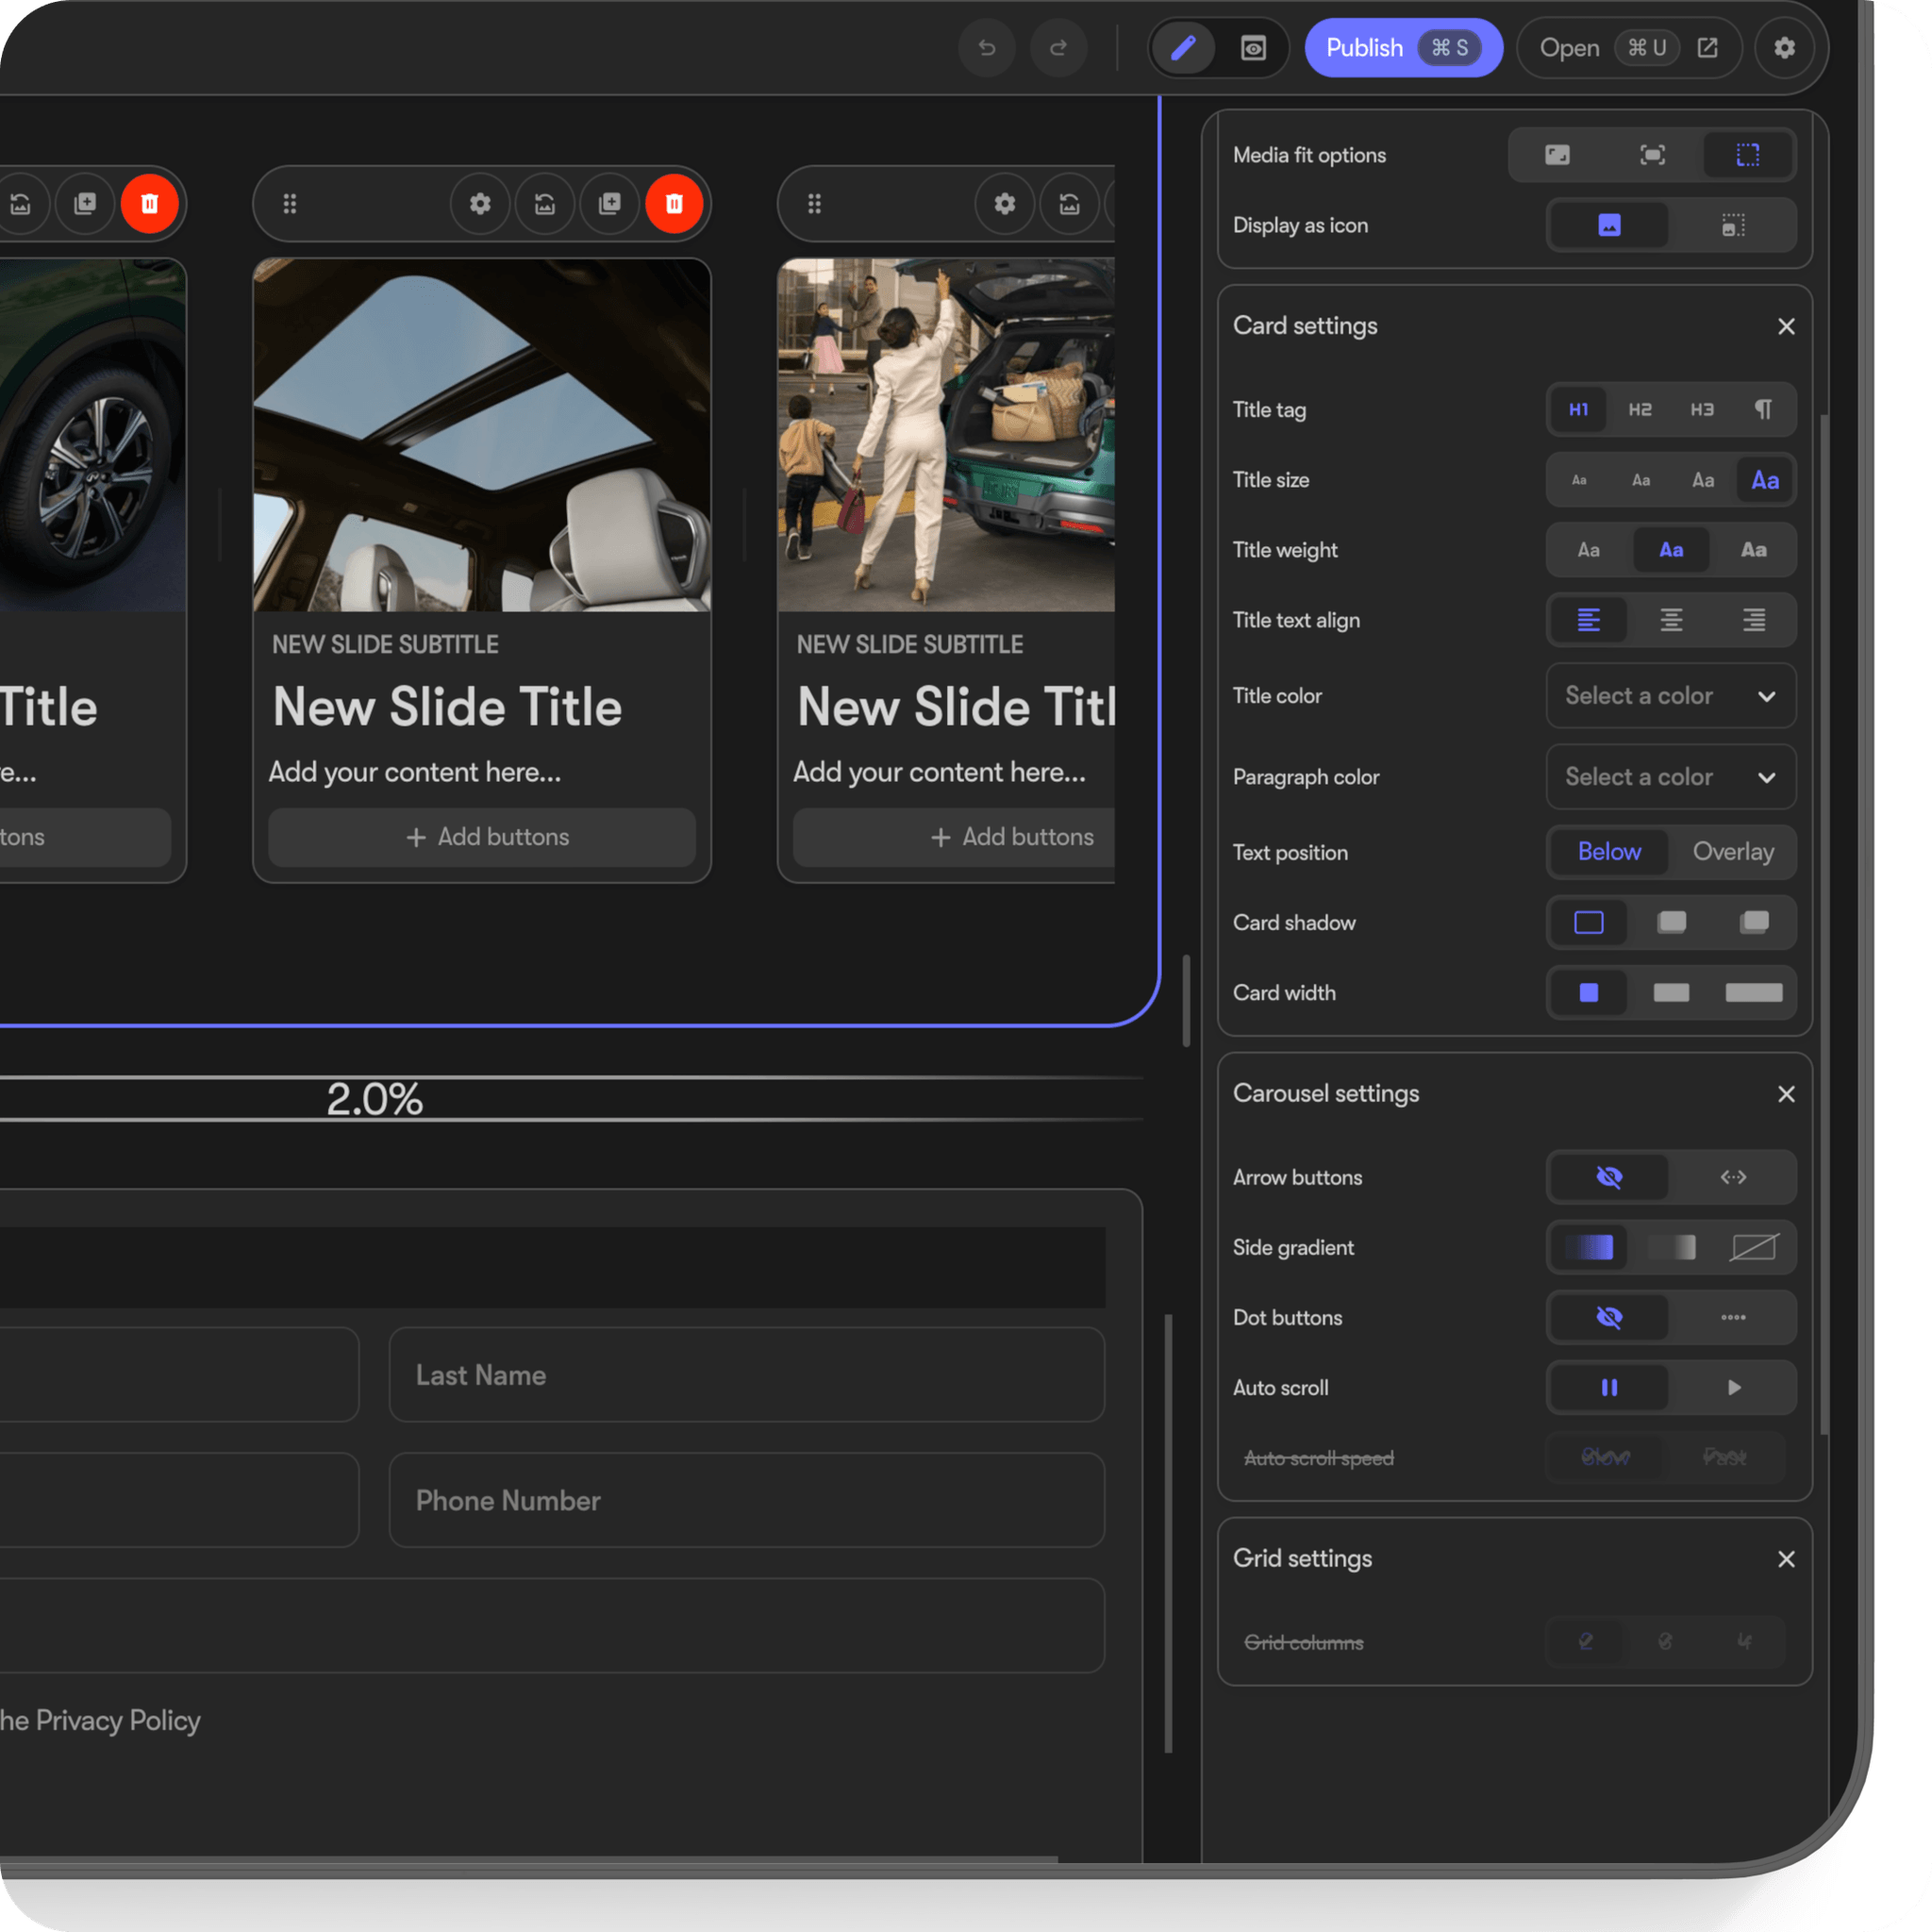Viewport: 1932px width, 1932px height.
Task: Show carousel Arrow buttons
Action: click(1733, 1177)
